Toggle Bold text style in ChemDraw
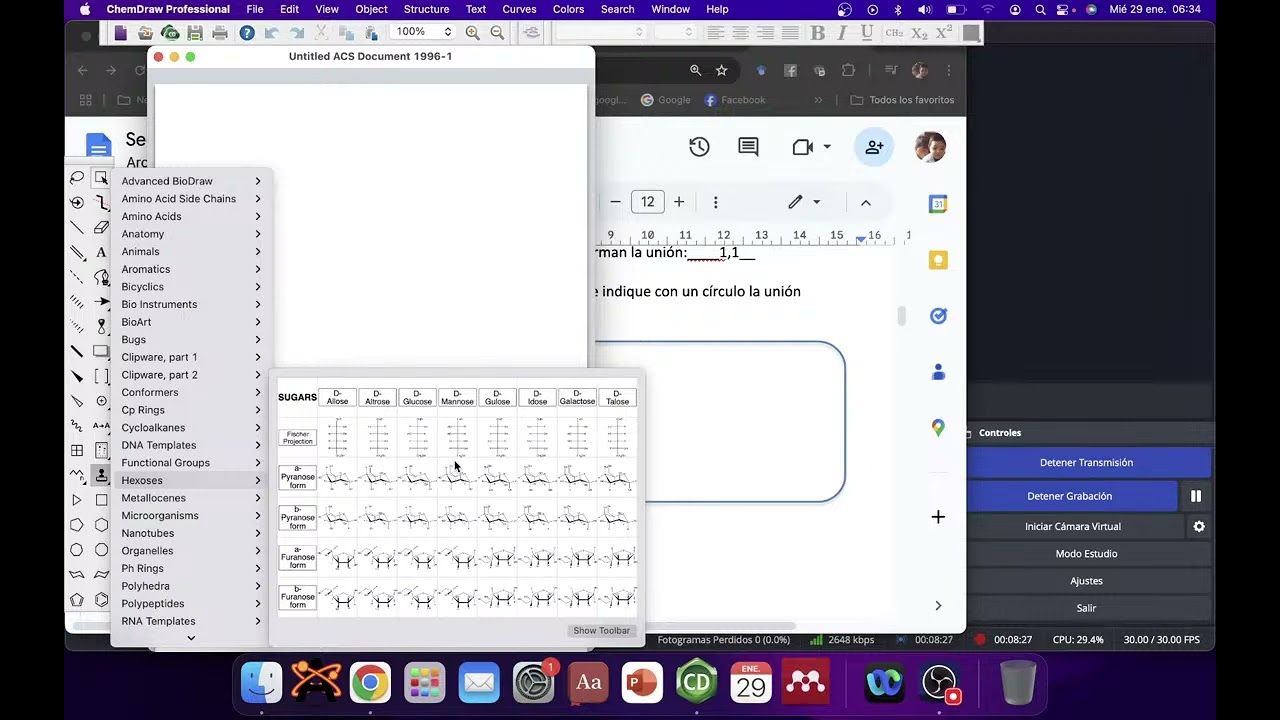1280x720 pixels. tap(818, 33)
